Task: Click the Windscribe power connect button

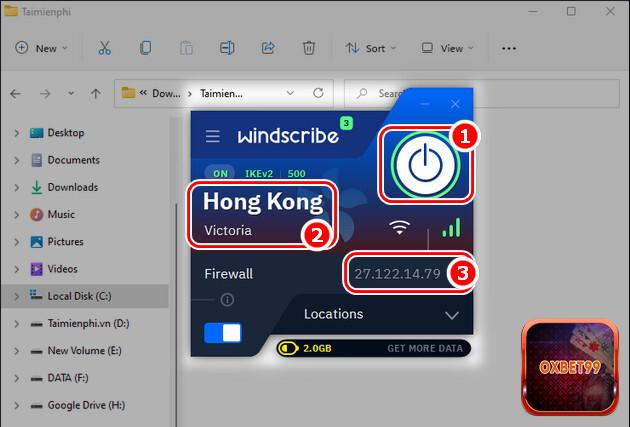Action: point(425,165)
